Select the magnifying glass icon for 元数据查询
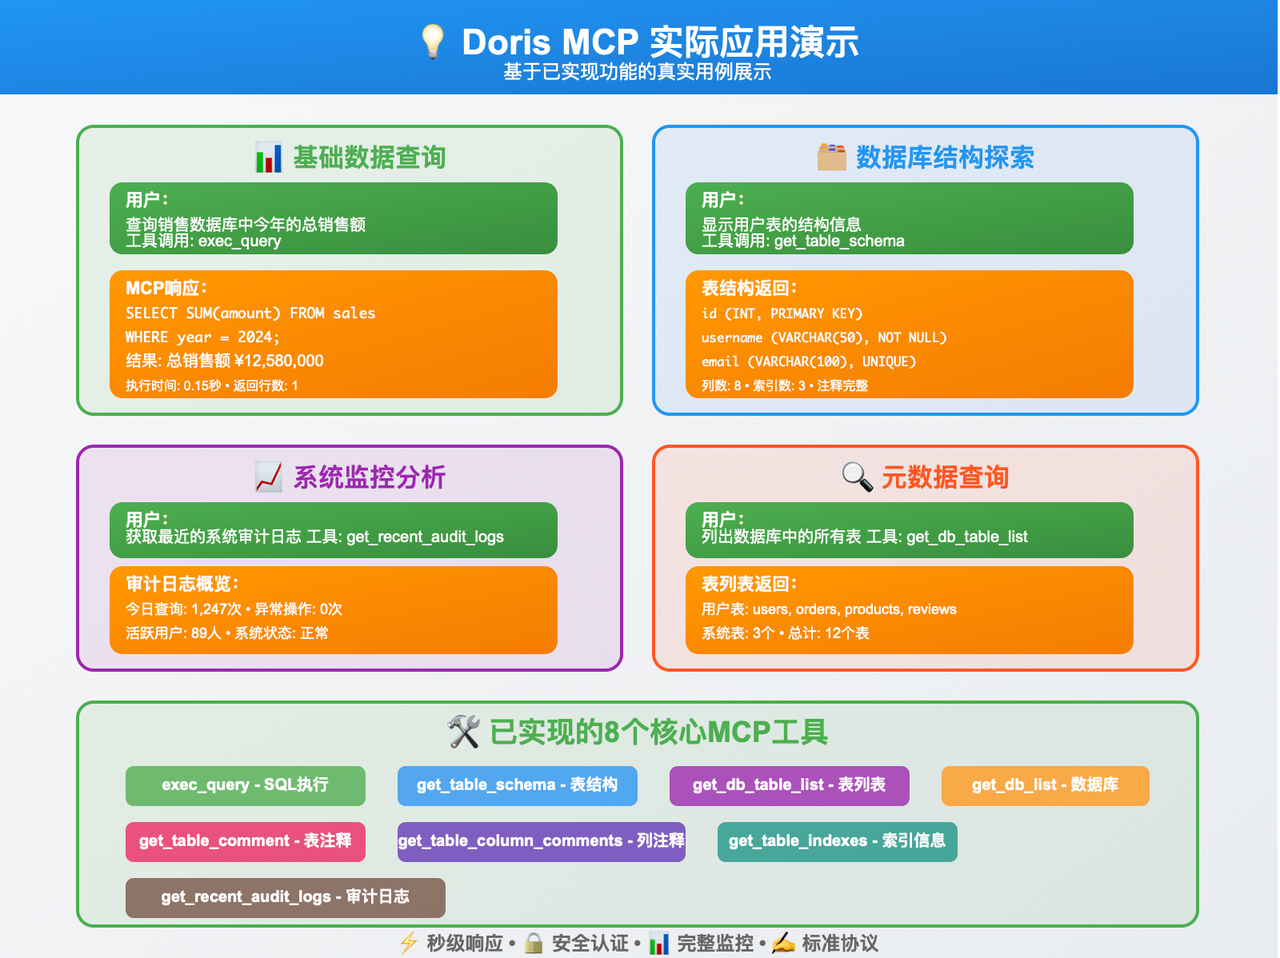 point(857,477)
